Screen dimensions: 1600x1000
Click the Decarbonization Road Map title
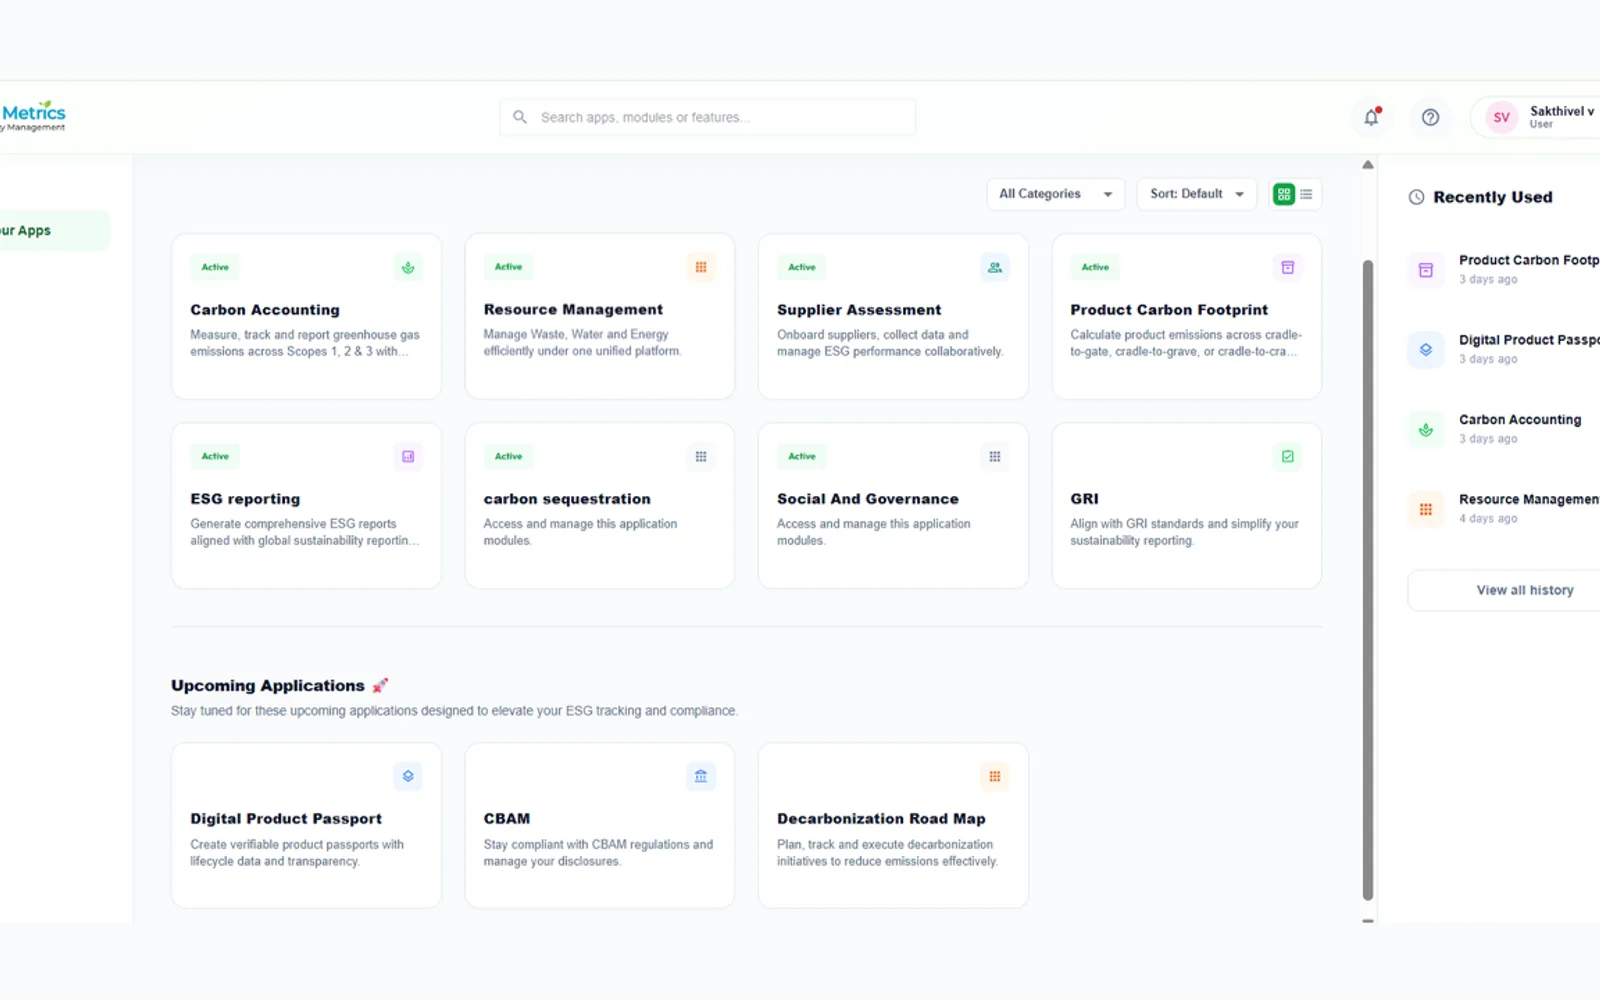tap(881, 819)
